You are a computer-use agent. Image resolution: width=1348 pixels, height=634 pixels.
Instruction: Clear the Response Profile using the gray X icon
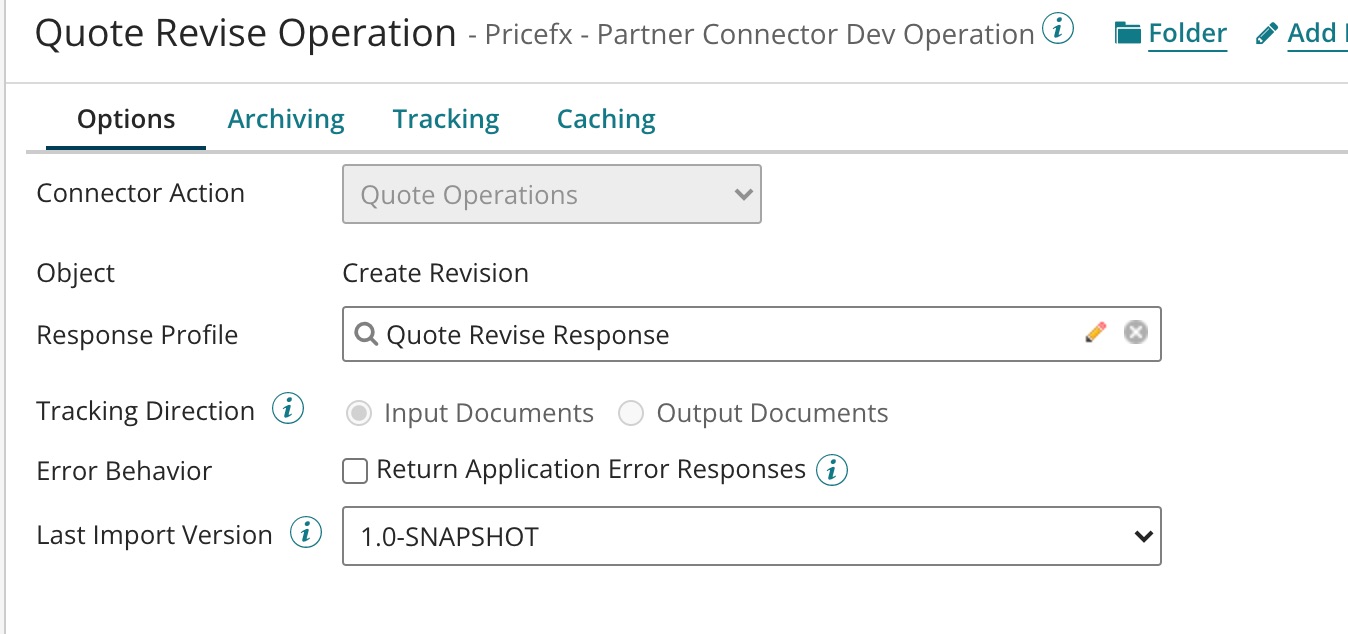[x=1135, y=332]
